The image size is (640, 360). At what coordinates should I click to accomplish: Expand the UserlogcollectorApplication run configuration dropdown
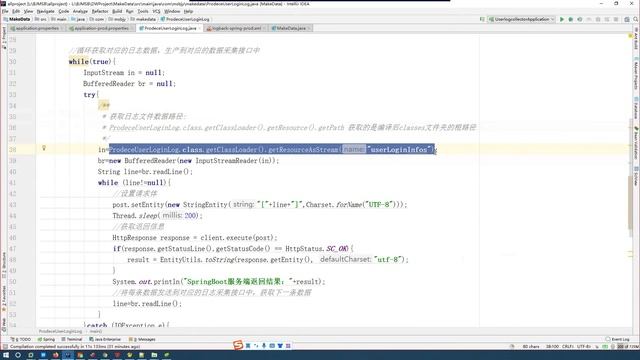click(521, 19)
